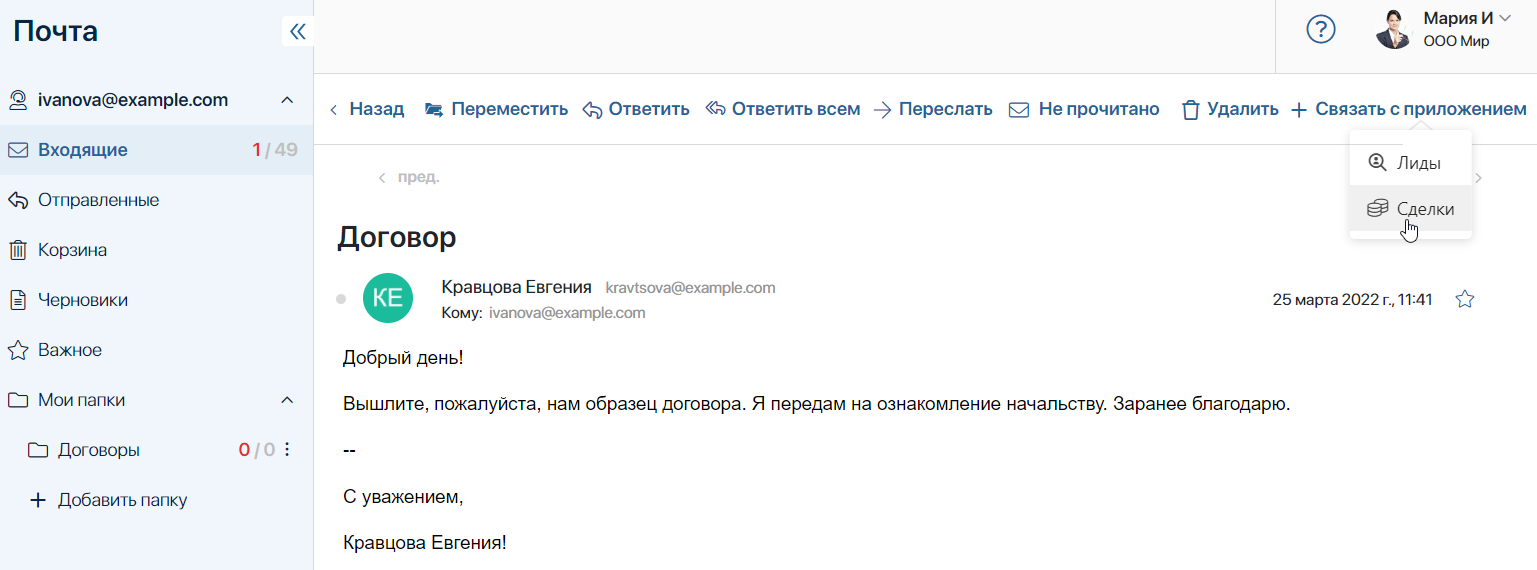Click Связать с приложением button

pyautogui.click(x=1409, y=109)
